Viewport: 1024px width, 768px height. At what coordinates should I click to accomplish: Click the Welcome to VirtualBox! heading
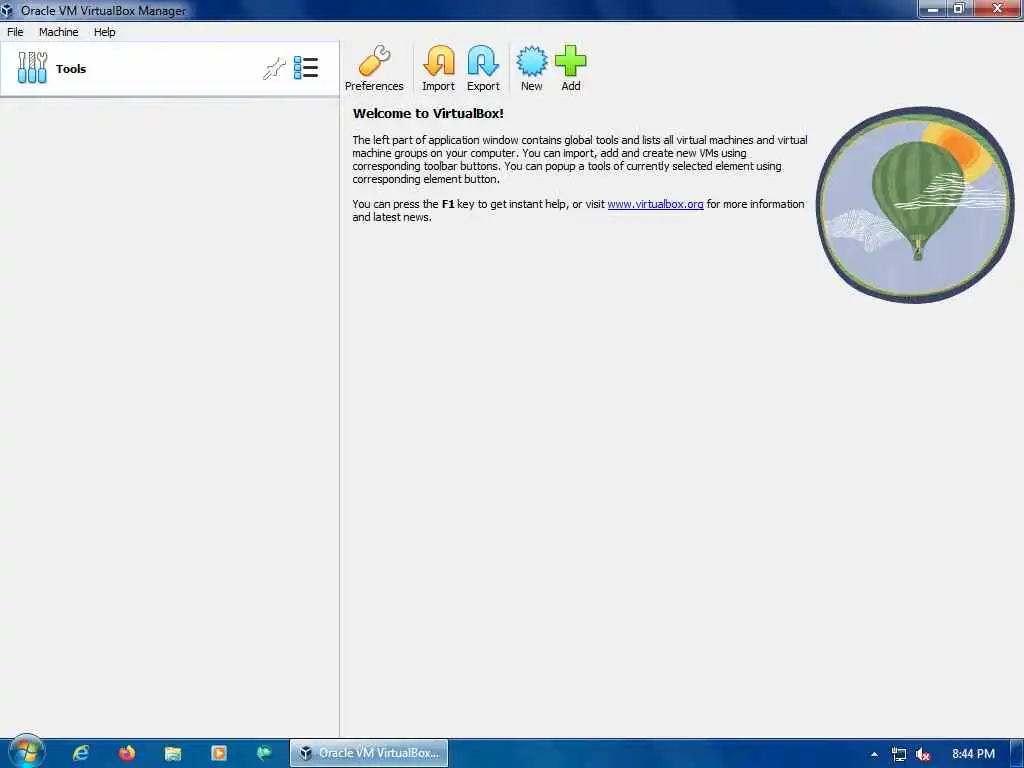[x=428, y=114]
